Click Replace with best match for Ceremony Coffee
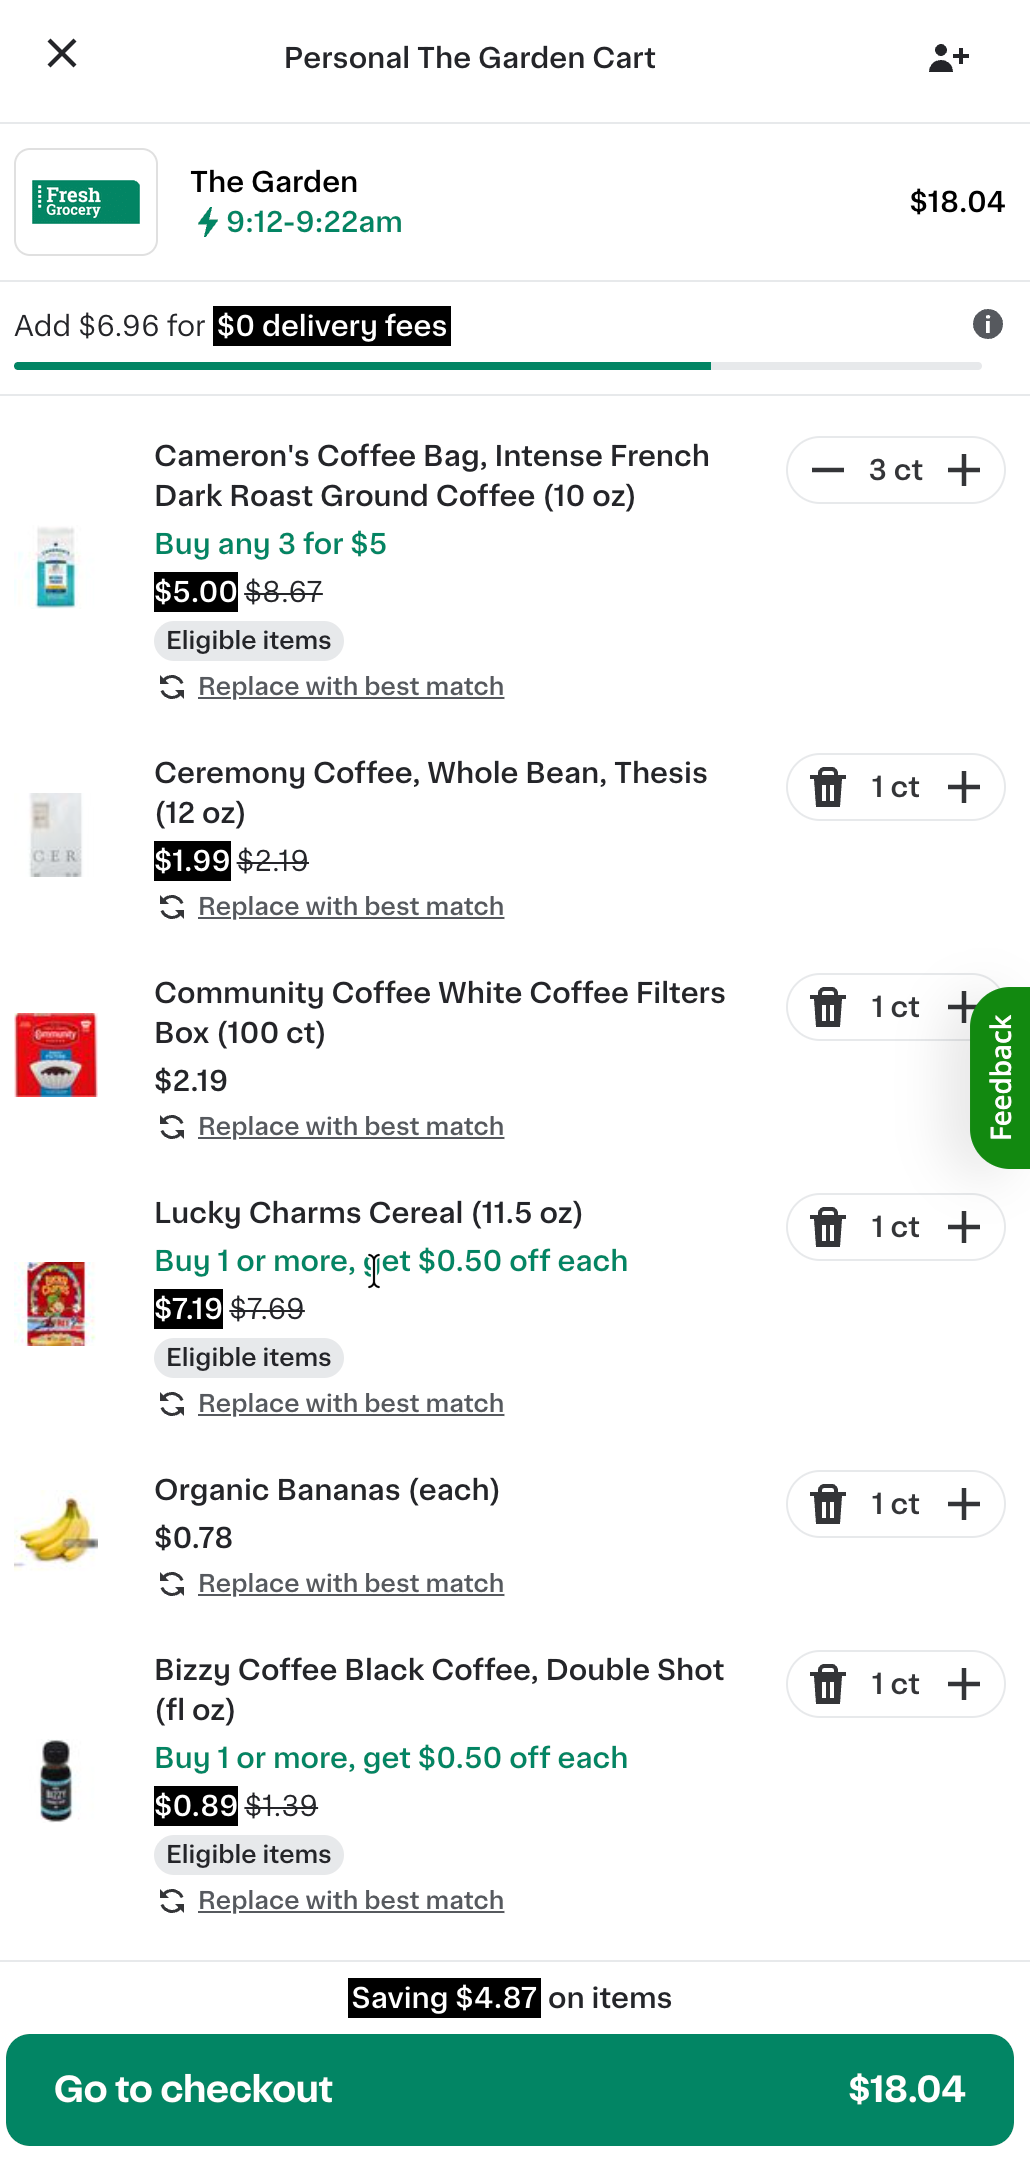This screenshot has width=1030, height=2158. [x=350, y=906]
